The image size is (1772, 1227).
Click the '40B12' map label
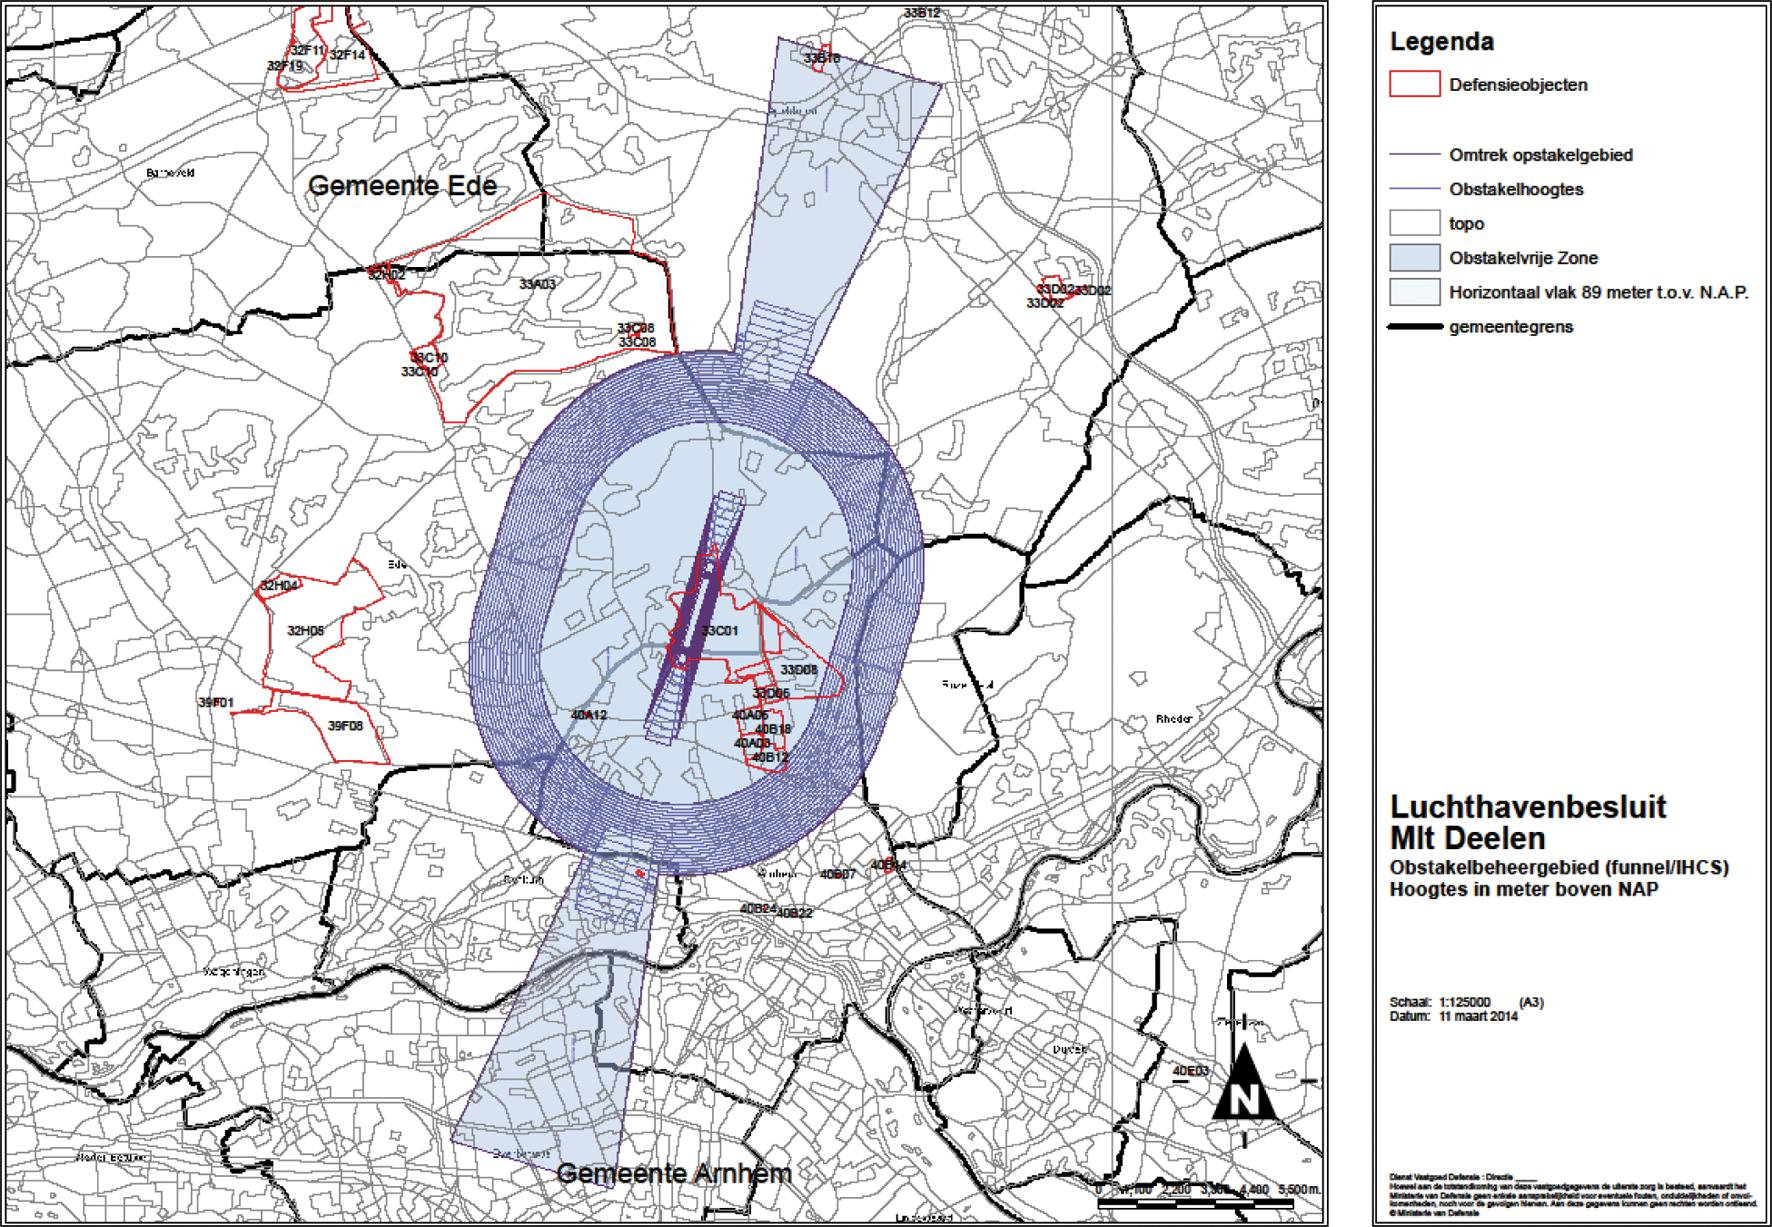point(770,757)
